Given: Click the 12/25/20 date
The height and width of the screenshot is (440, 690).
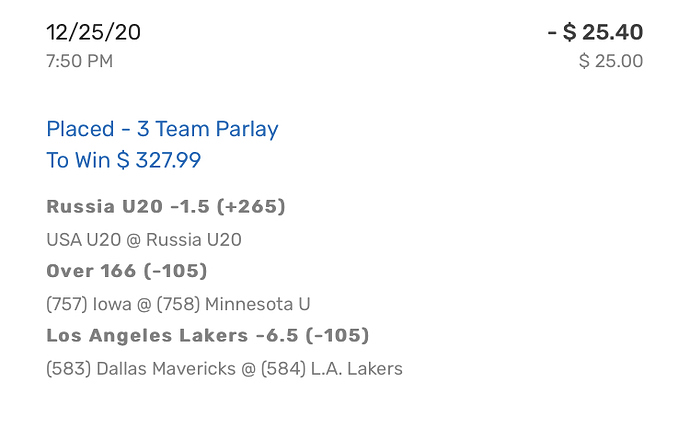Looking at the screenshot, I should (x=93, y=32).
